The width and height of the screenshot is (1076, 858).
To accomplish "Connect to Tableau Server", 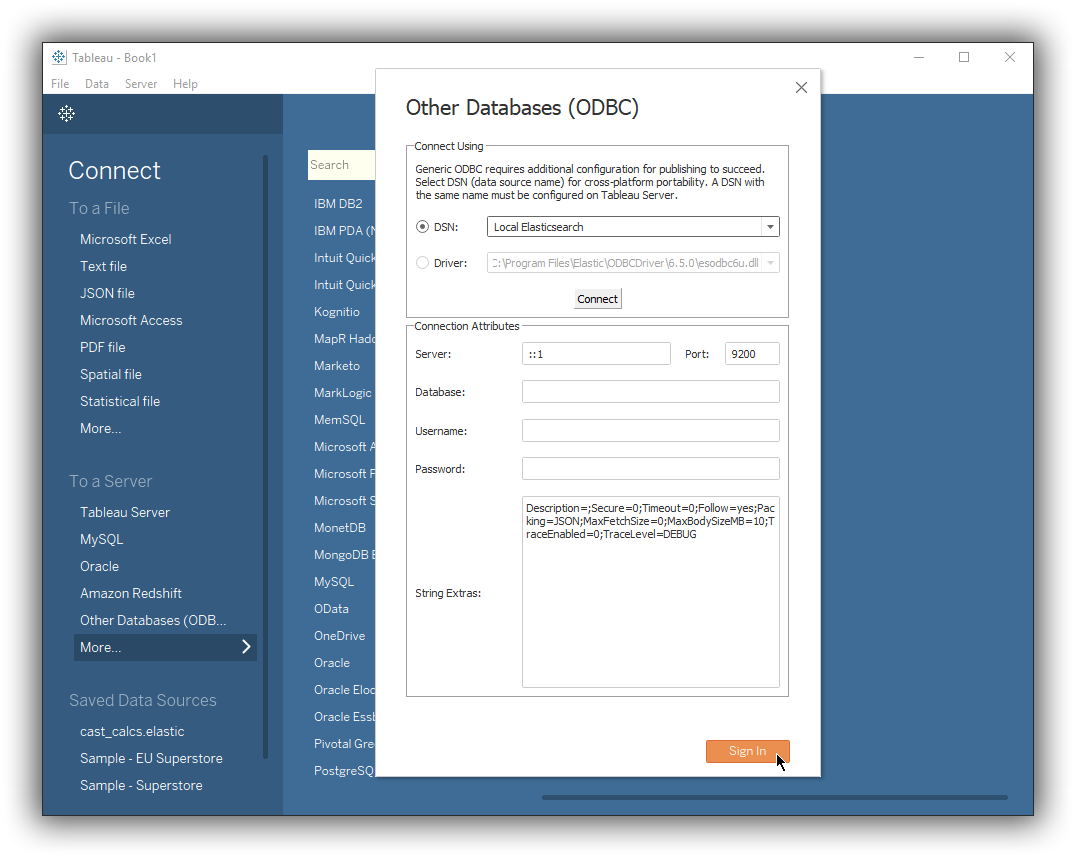I will (124, 512).
